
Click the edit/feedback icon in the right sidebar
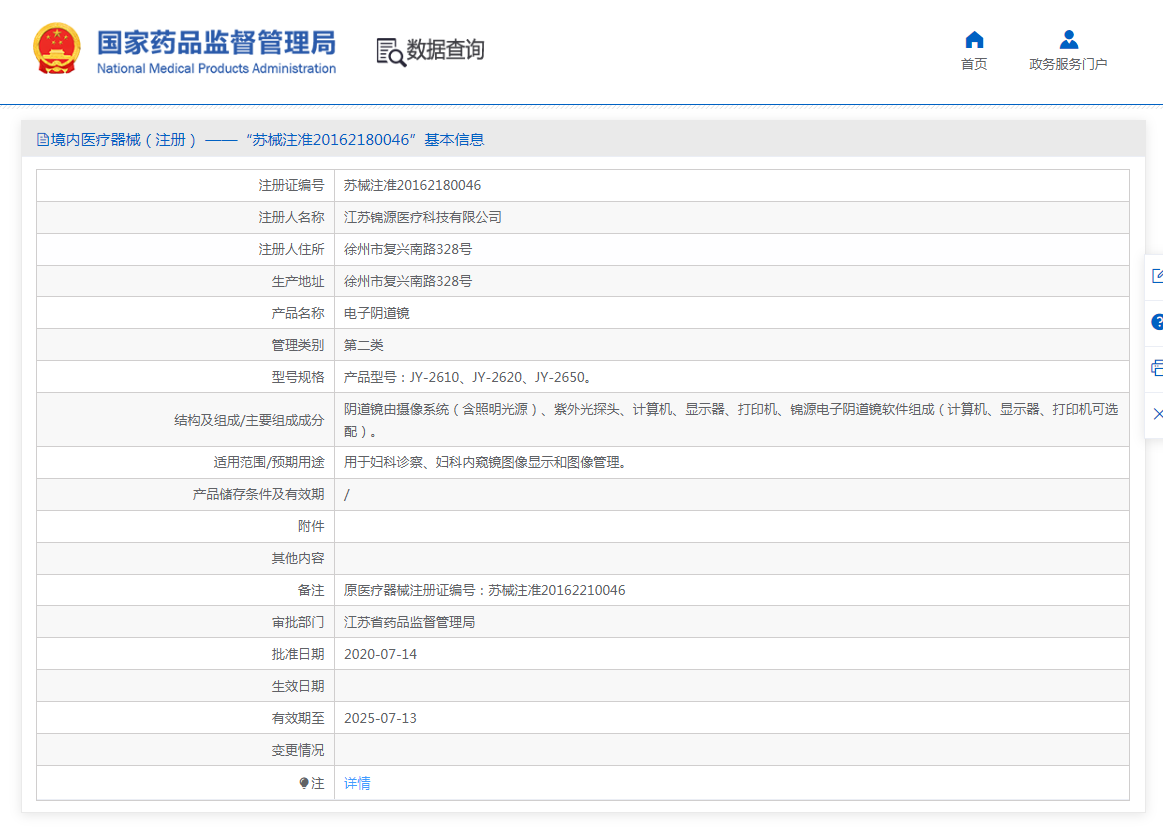(1157, 276)
